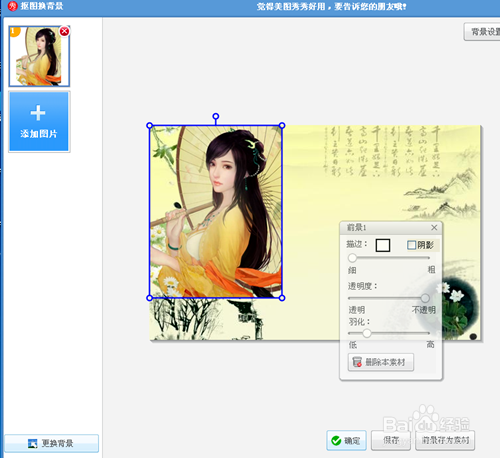Screen dimensions: 500x458
Task: Enable the 阴影 shadow checkbox
Action: 412,245
